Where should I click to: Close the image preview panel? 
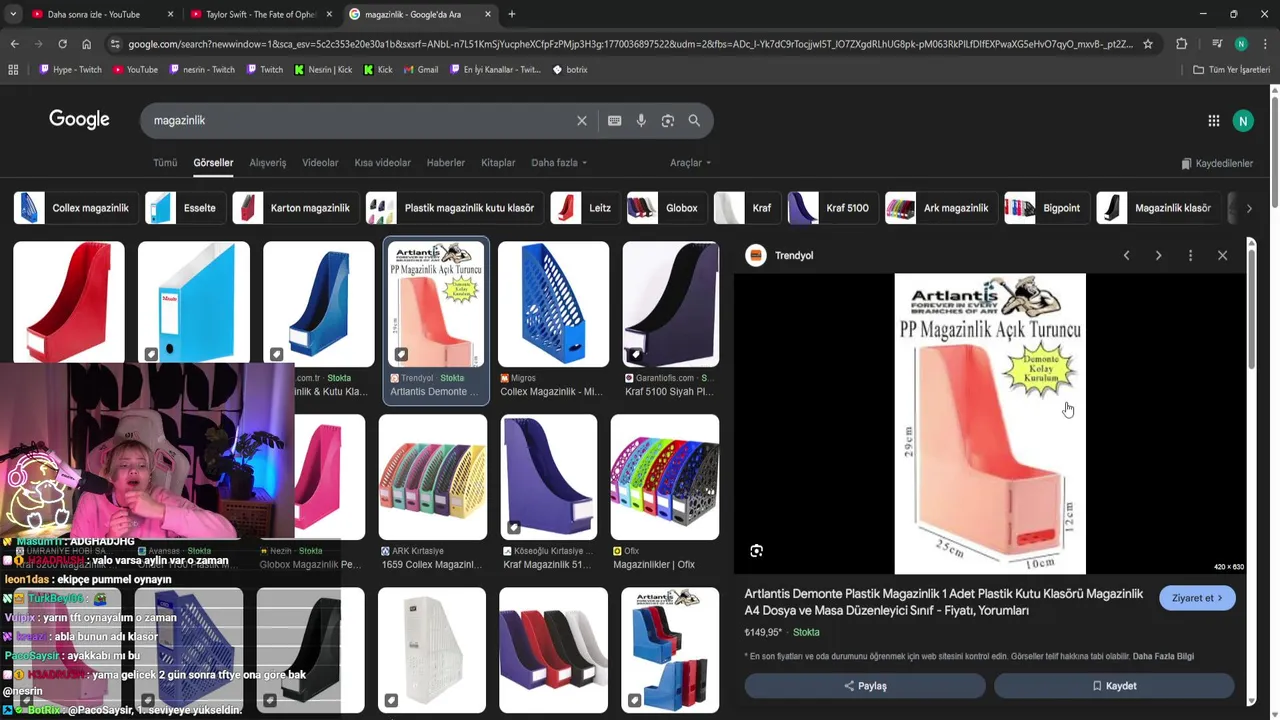tap(1222, 255)
